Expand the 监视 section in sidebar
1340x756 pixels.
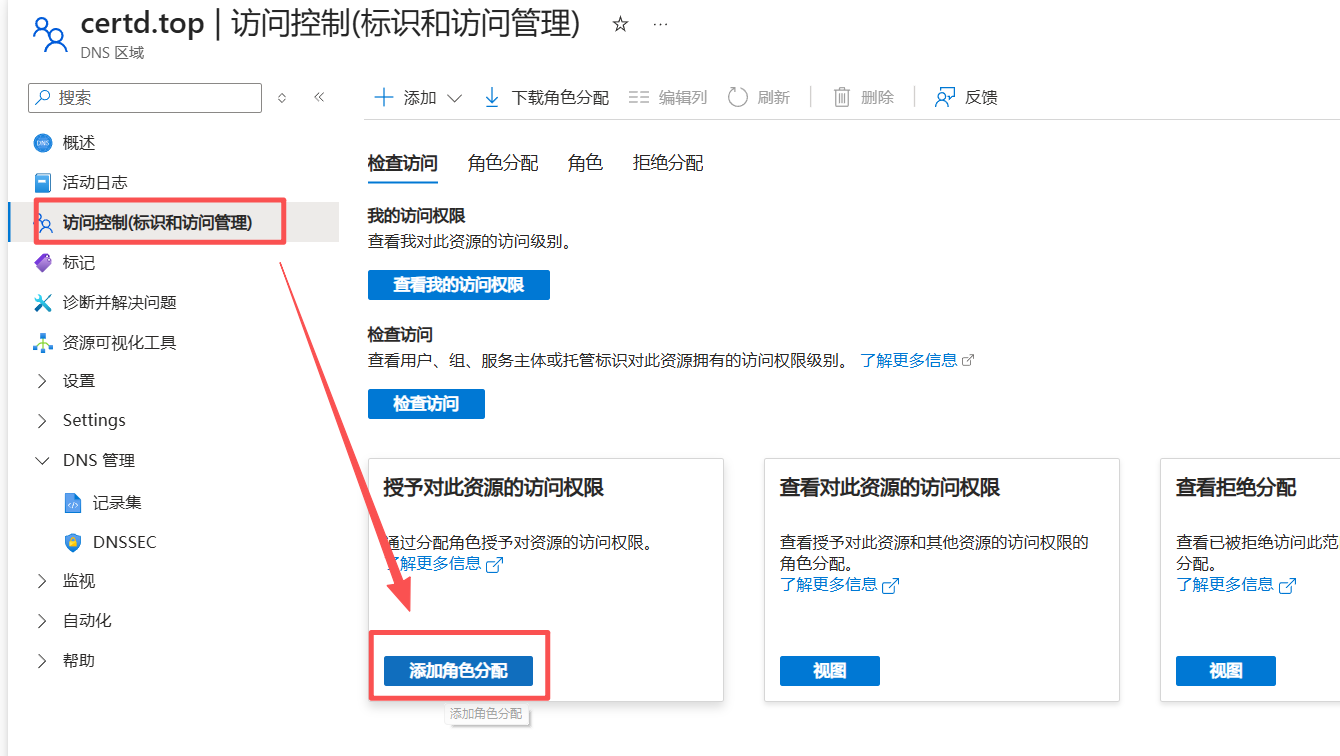42,581
